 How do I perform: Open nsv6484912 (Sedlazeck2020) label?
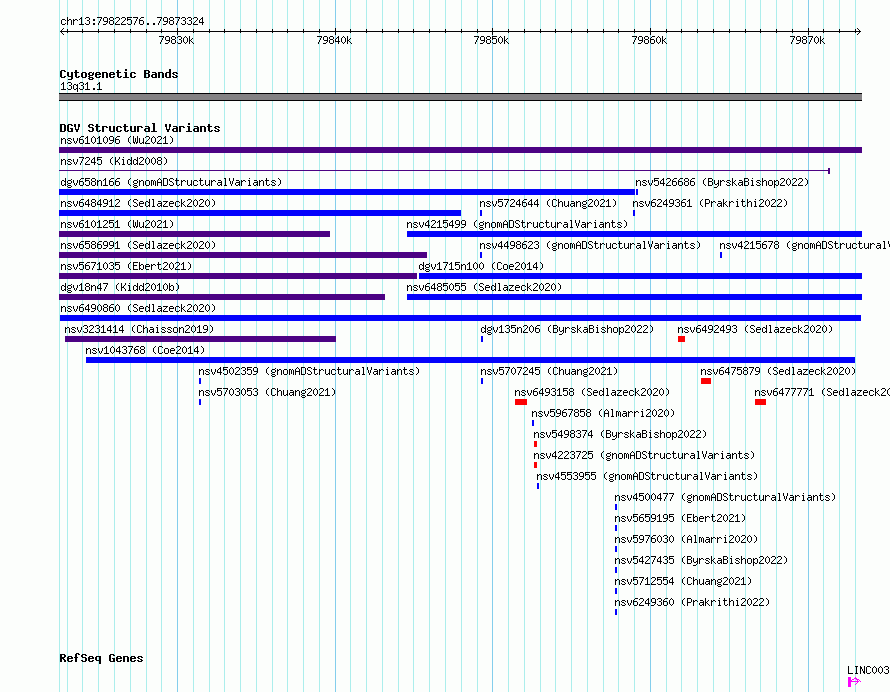point(138,203)
